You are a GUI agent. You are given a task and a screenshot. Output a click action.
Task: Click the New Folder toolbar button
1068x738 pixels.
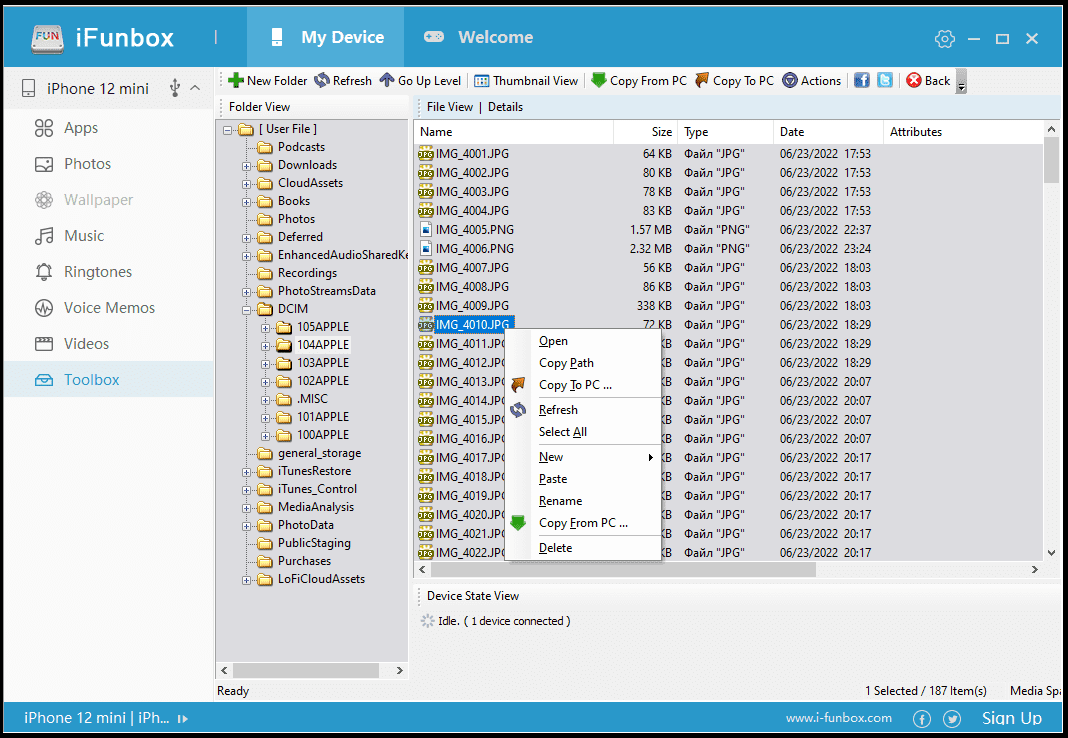coord(268,80)
